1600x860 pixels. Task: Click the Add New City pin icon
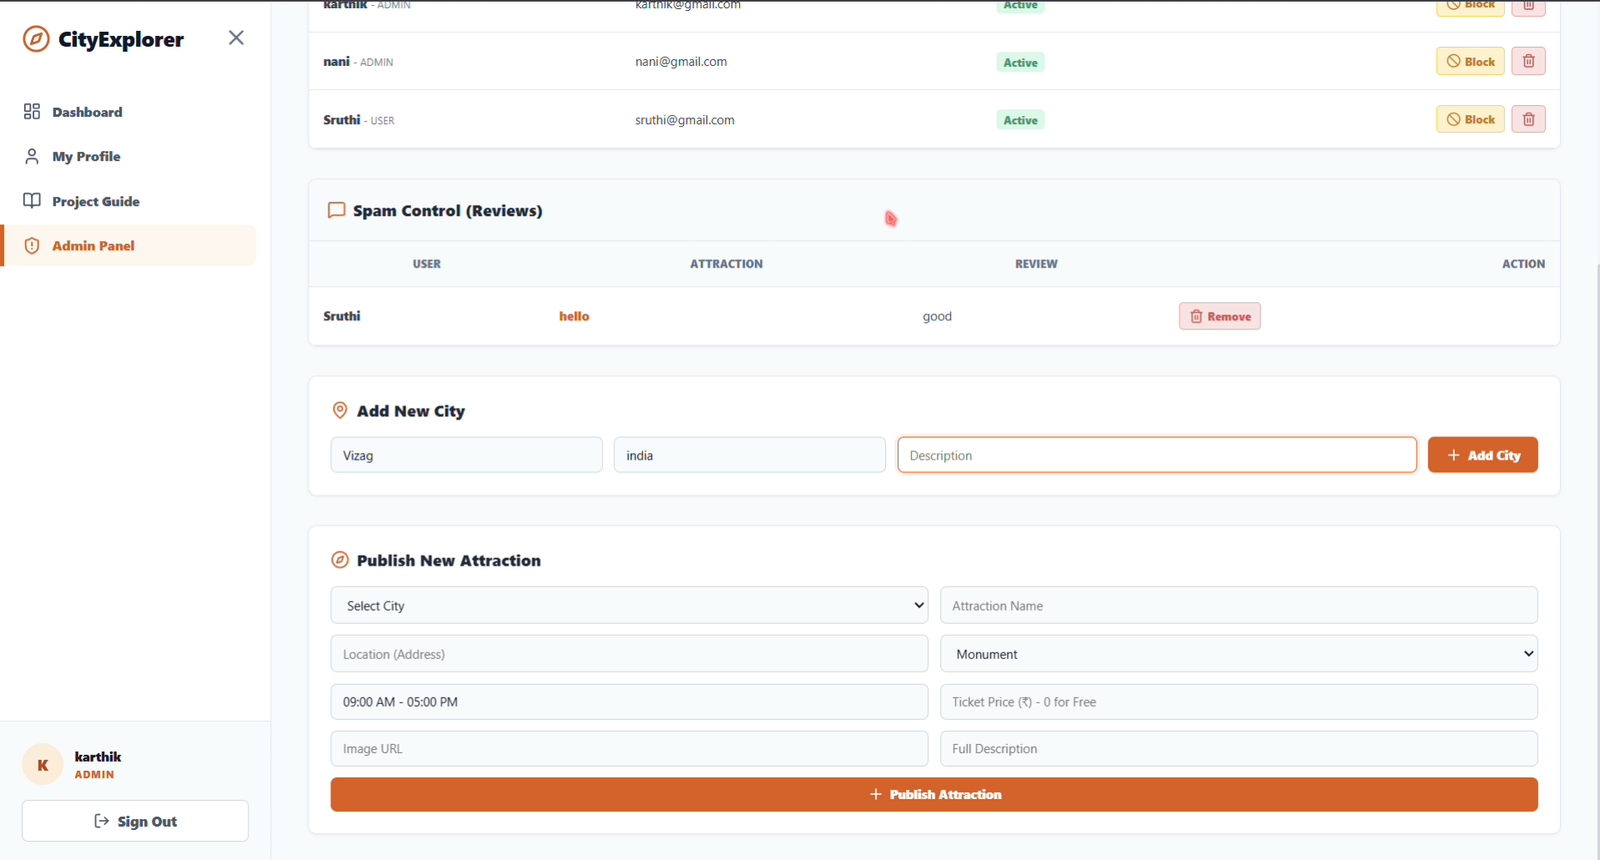[340, 410]
